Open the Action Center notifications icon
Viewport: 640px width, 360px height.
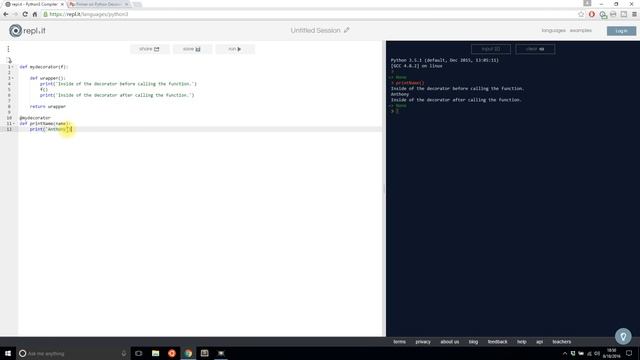(629, 353)
